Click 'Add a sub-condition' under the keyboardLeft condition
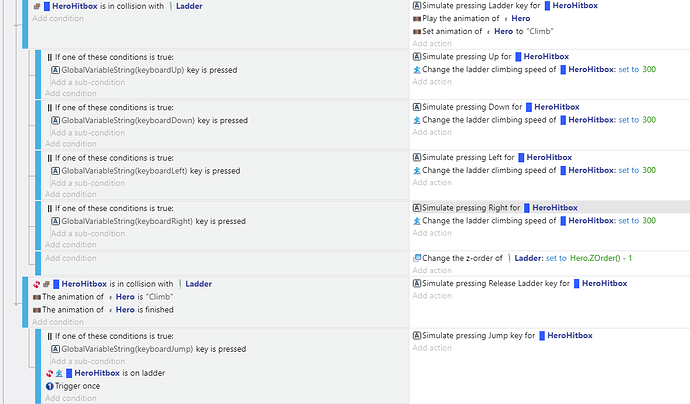The height and width of the screenshot is (404, 690). click(x=88, y=183)
